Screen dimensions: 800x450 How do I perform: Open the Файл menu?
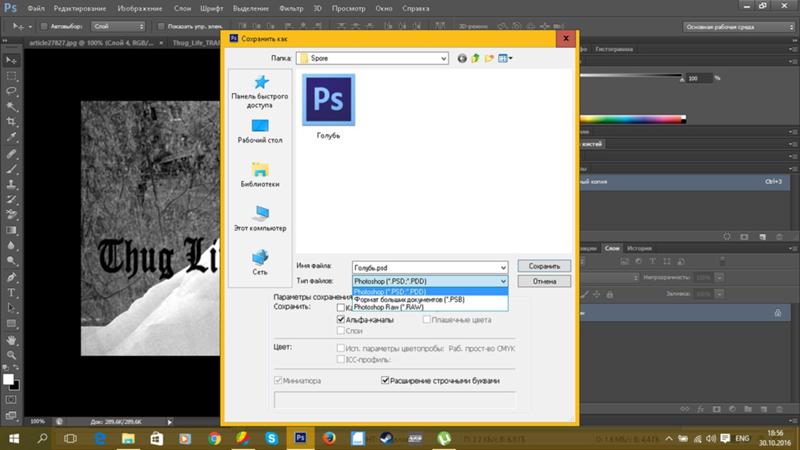pos(36,8)
